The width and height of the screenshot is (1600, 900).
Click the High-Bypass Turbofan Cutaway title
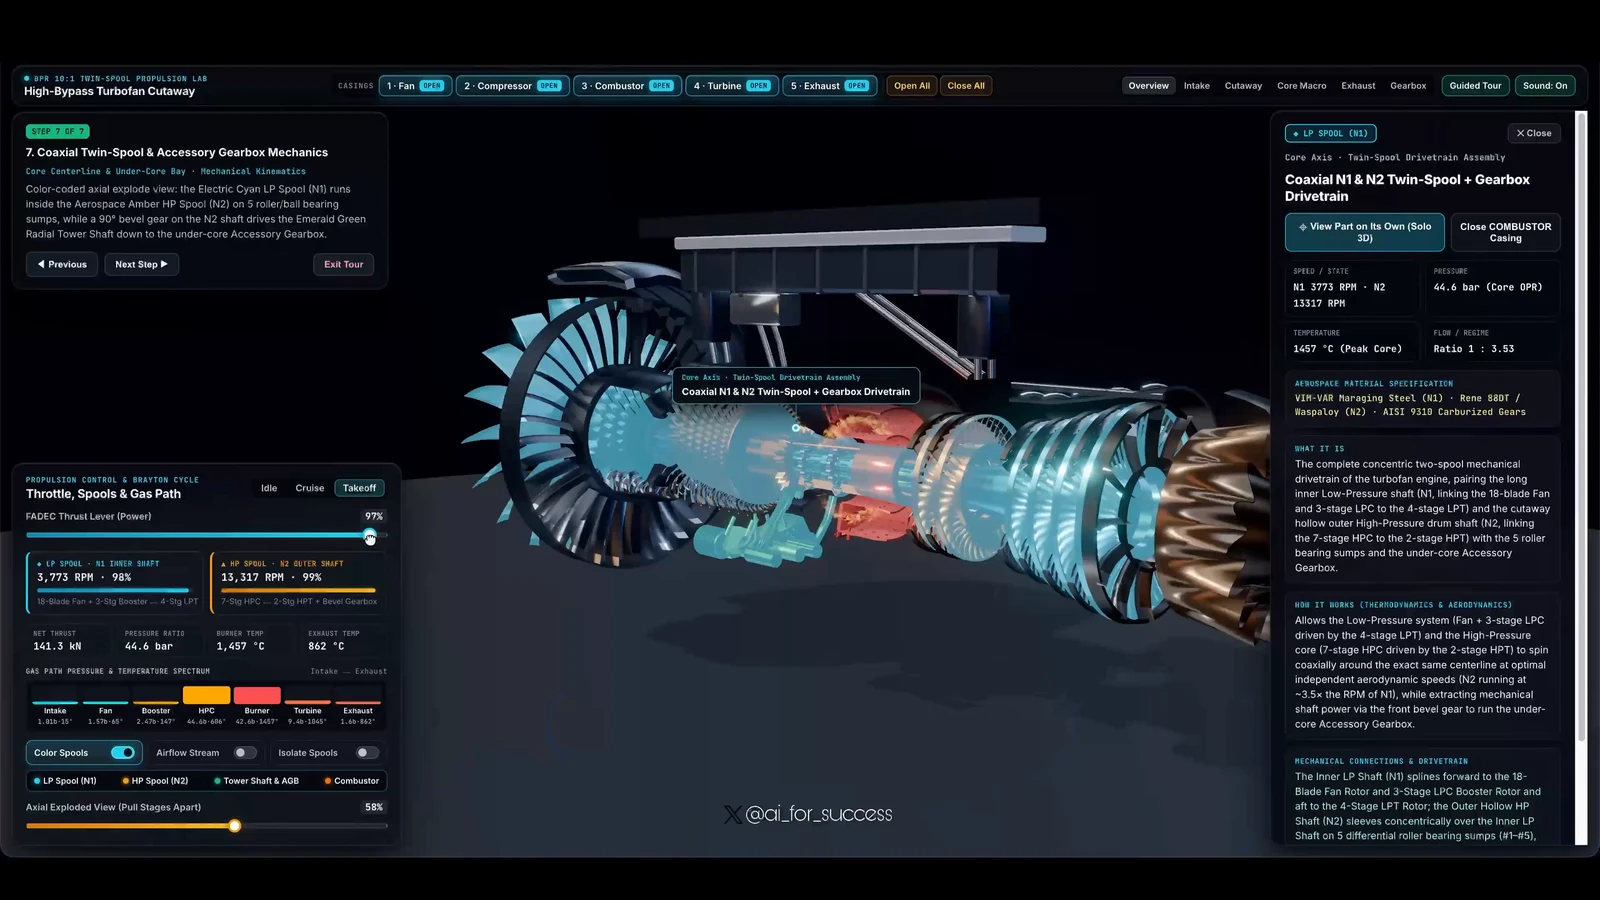[109, 91]
